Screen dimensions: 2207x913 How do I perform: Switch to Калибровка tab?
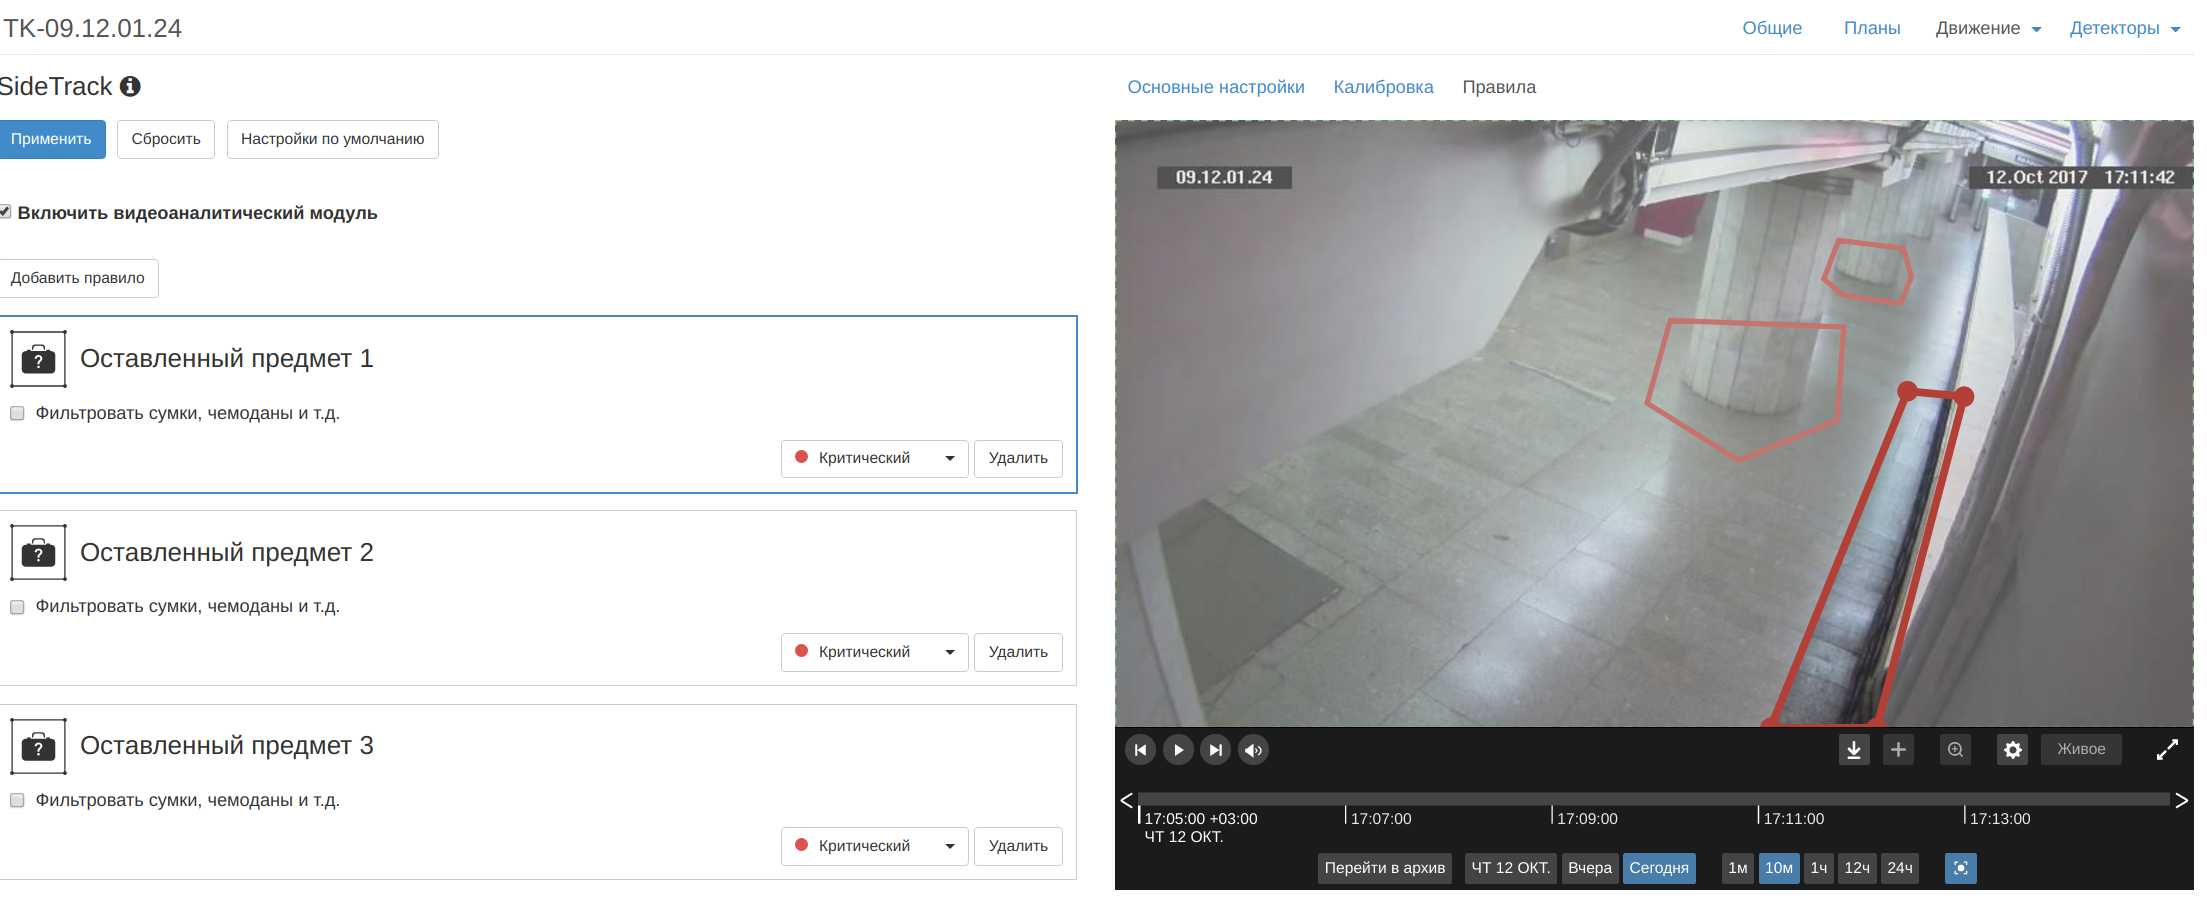point(1383,87)
